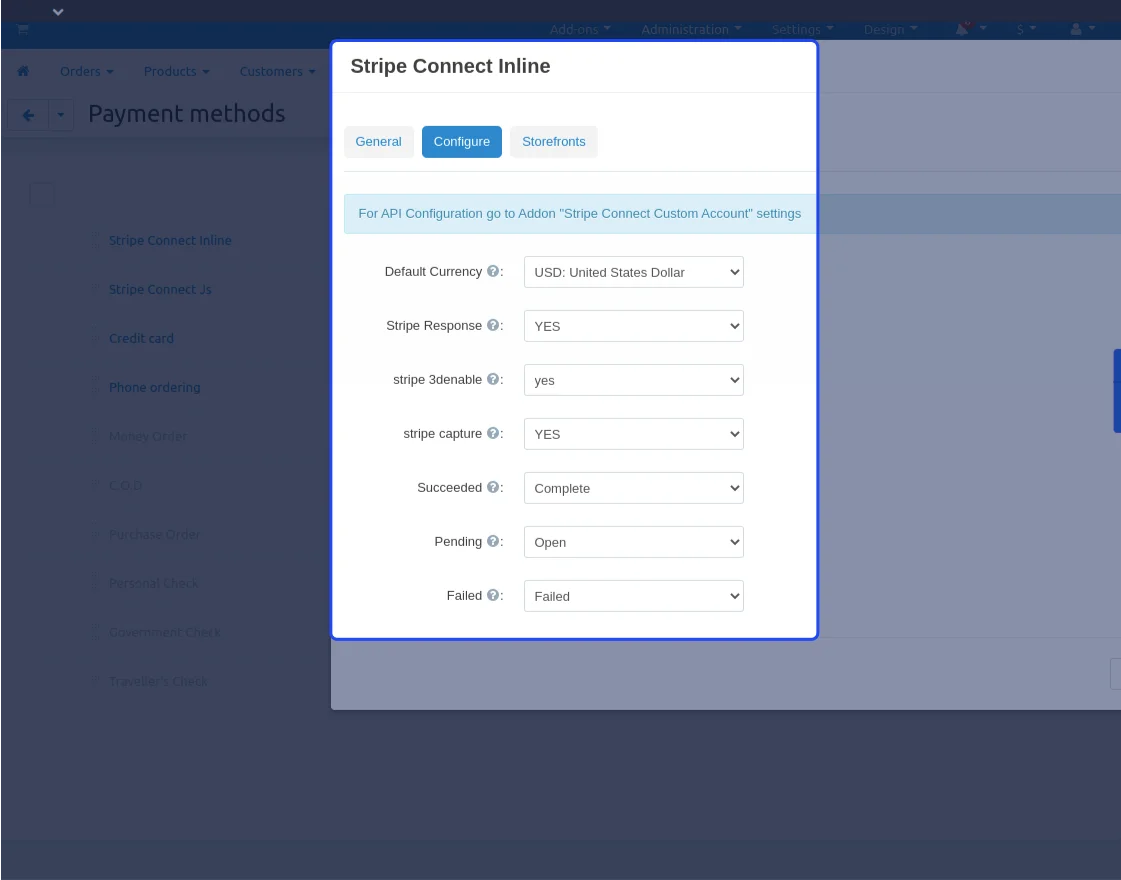1121x880 pixels.
Task: Switch to the Storefronts tab
Action: tap(553, 142)
